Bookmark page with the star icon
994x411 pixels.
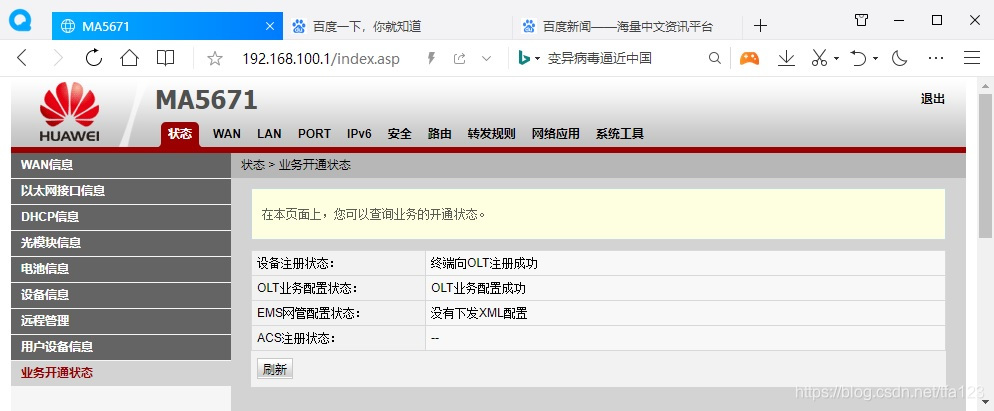[x=215, y=59]
